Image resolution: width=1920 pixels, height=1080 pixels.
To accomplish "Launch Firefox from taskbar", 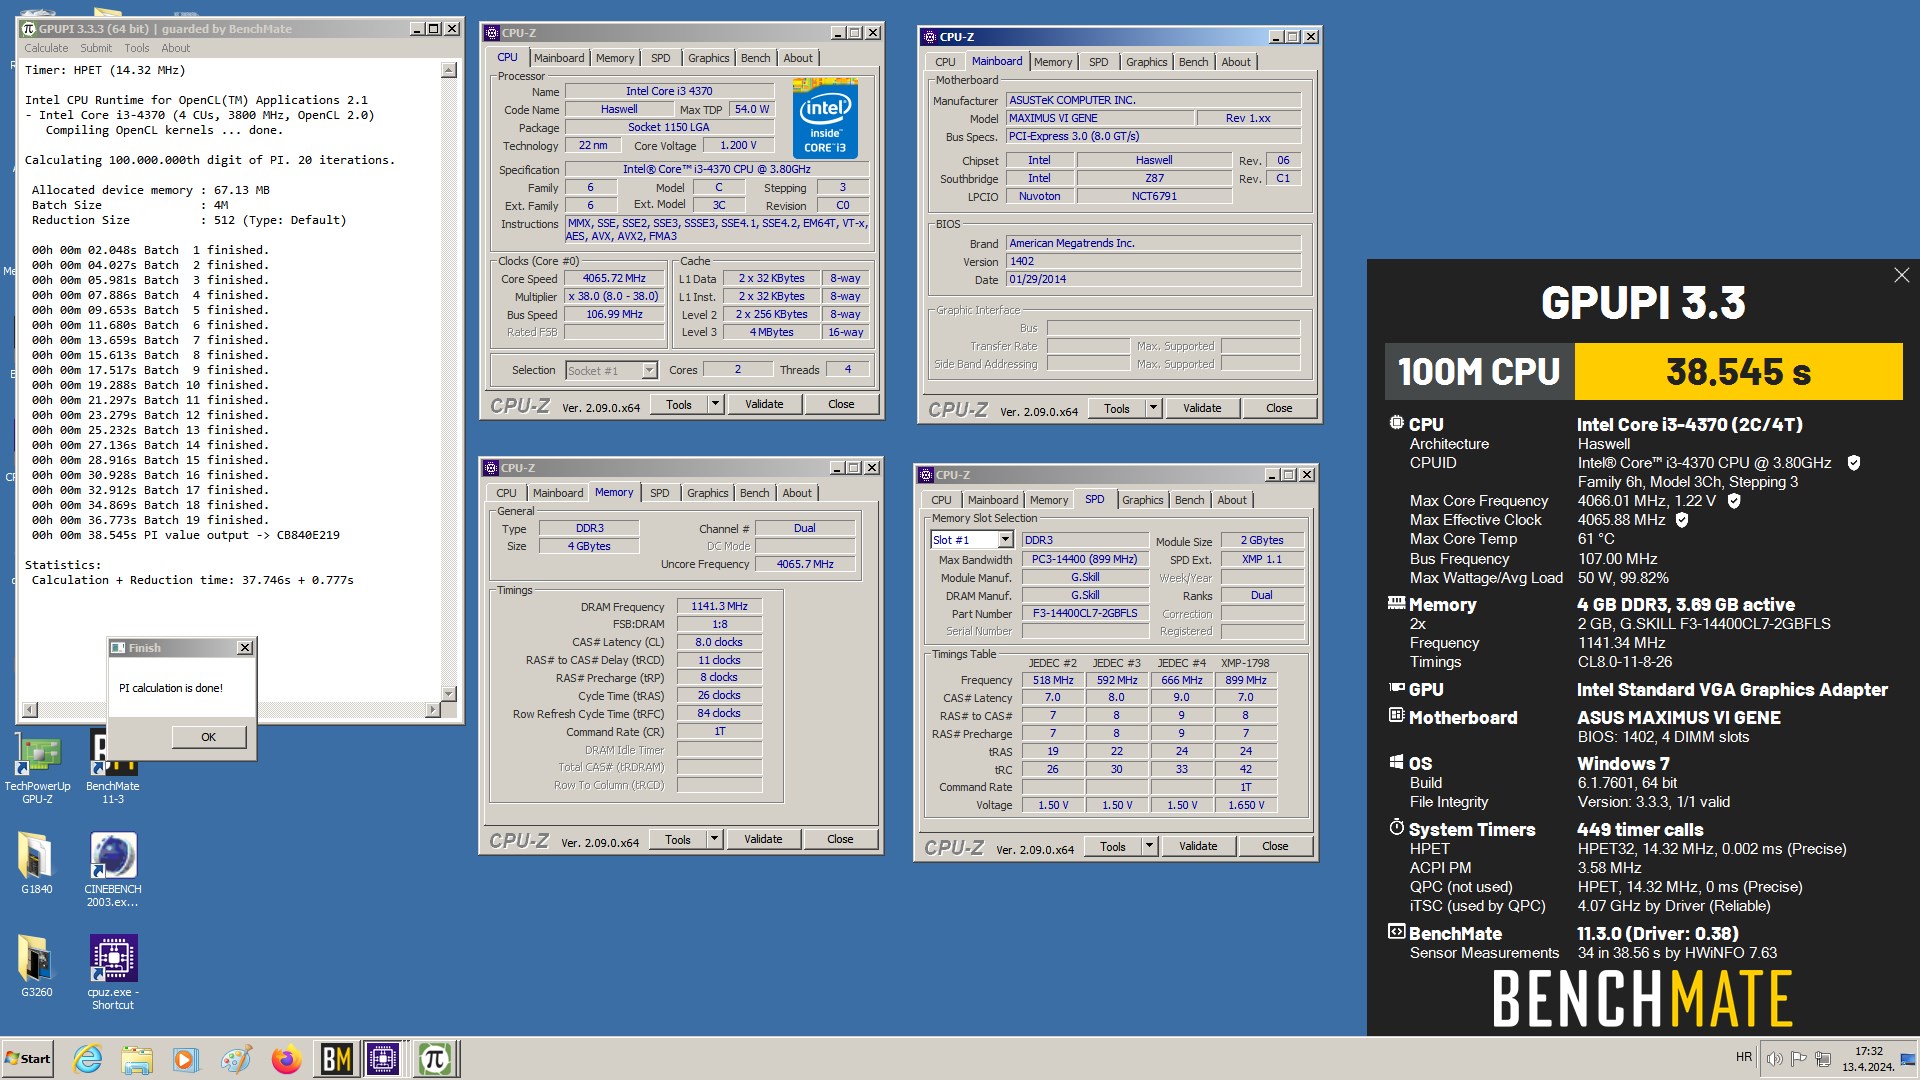I will click(286, 1059).
